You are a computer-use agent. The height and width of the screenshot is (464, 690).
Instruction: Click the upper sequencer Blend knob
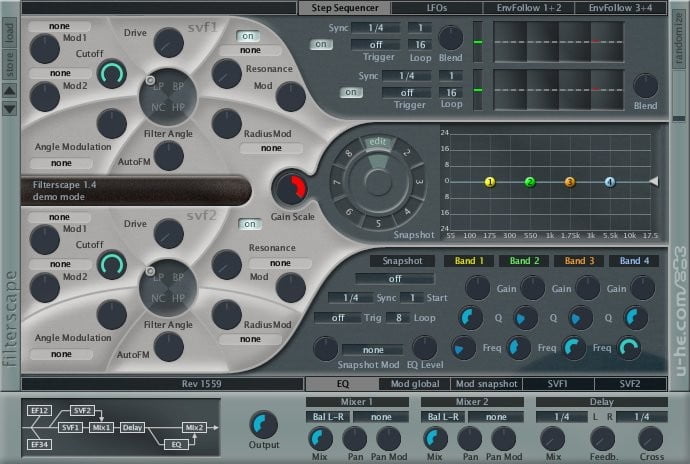[451, 38]
